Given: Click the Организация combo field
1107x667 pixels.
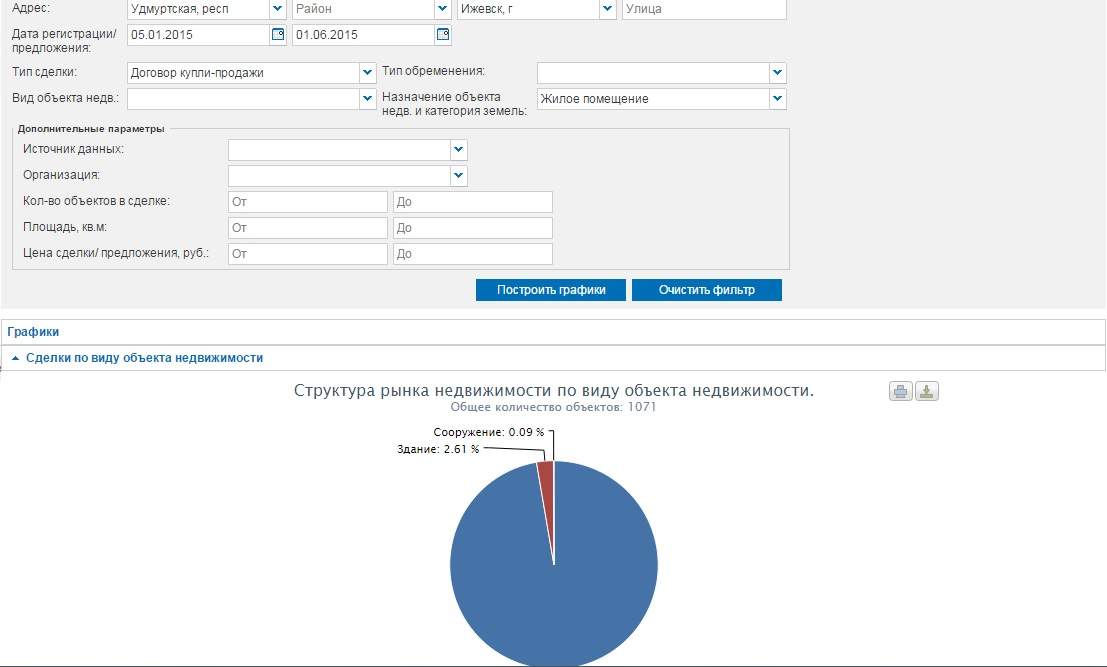Looking at the screenshot, I should tap(340, 176).
